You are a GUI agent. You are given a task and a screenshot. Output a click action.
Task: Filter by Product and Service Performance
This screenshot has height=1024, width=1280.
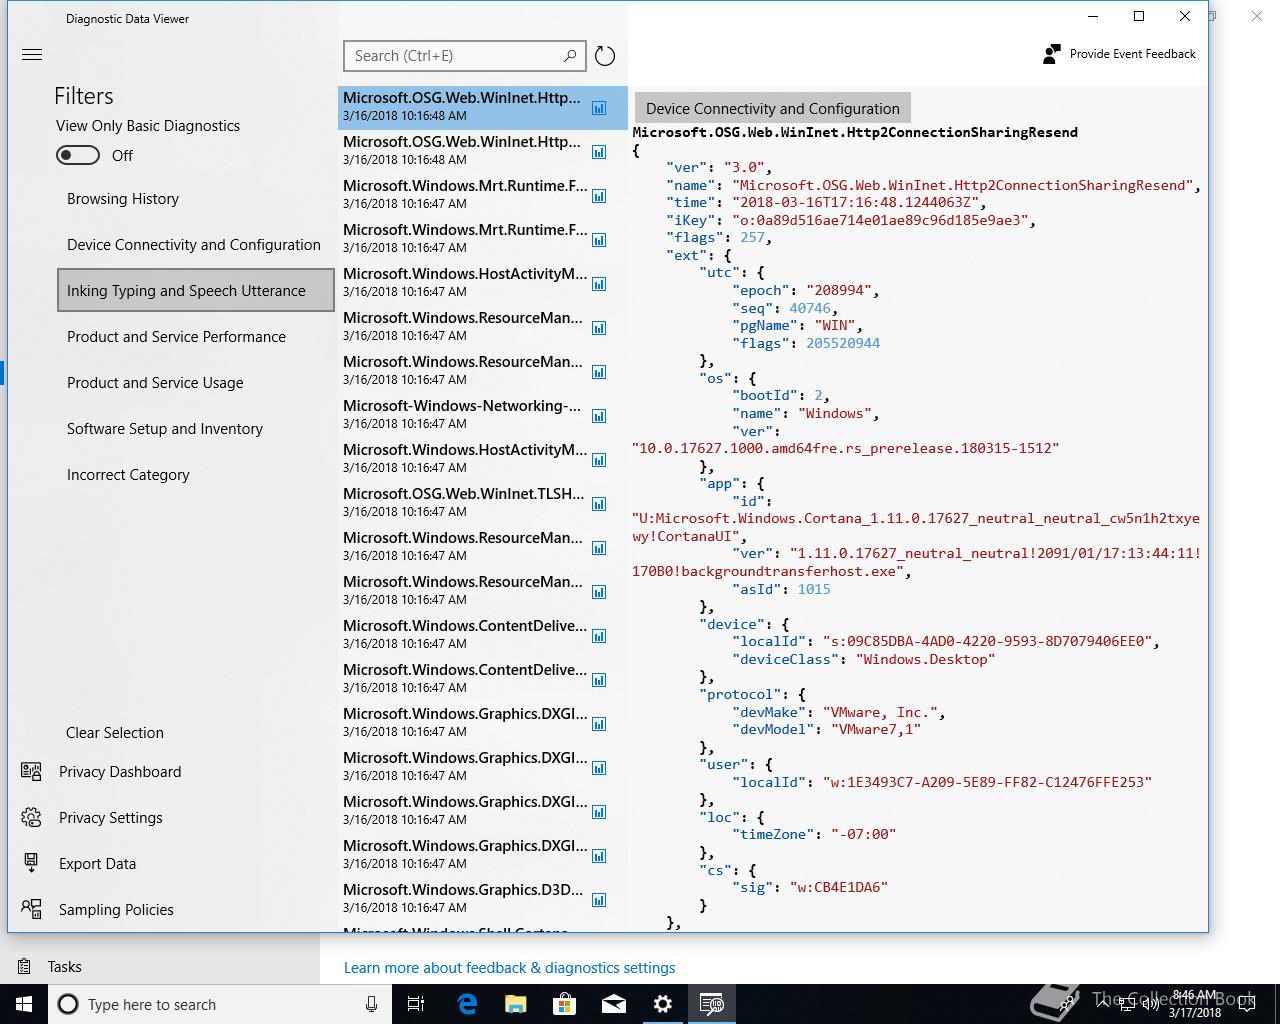click(x=176, y=337)
